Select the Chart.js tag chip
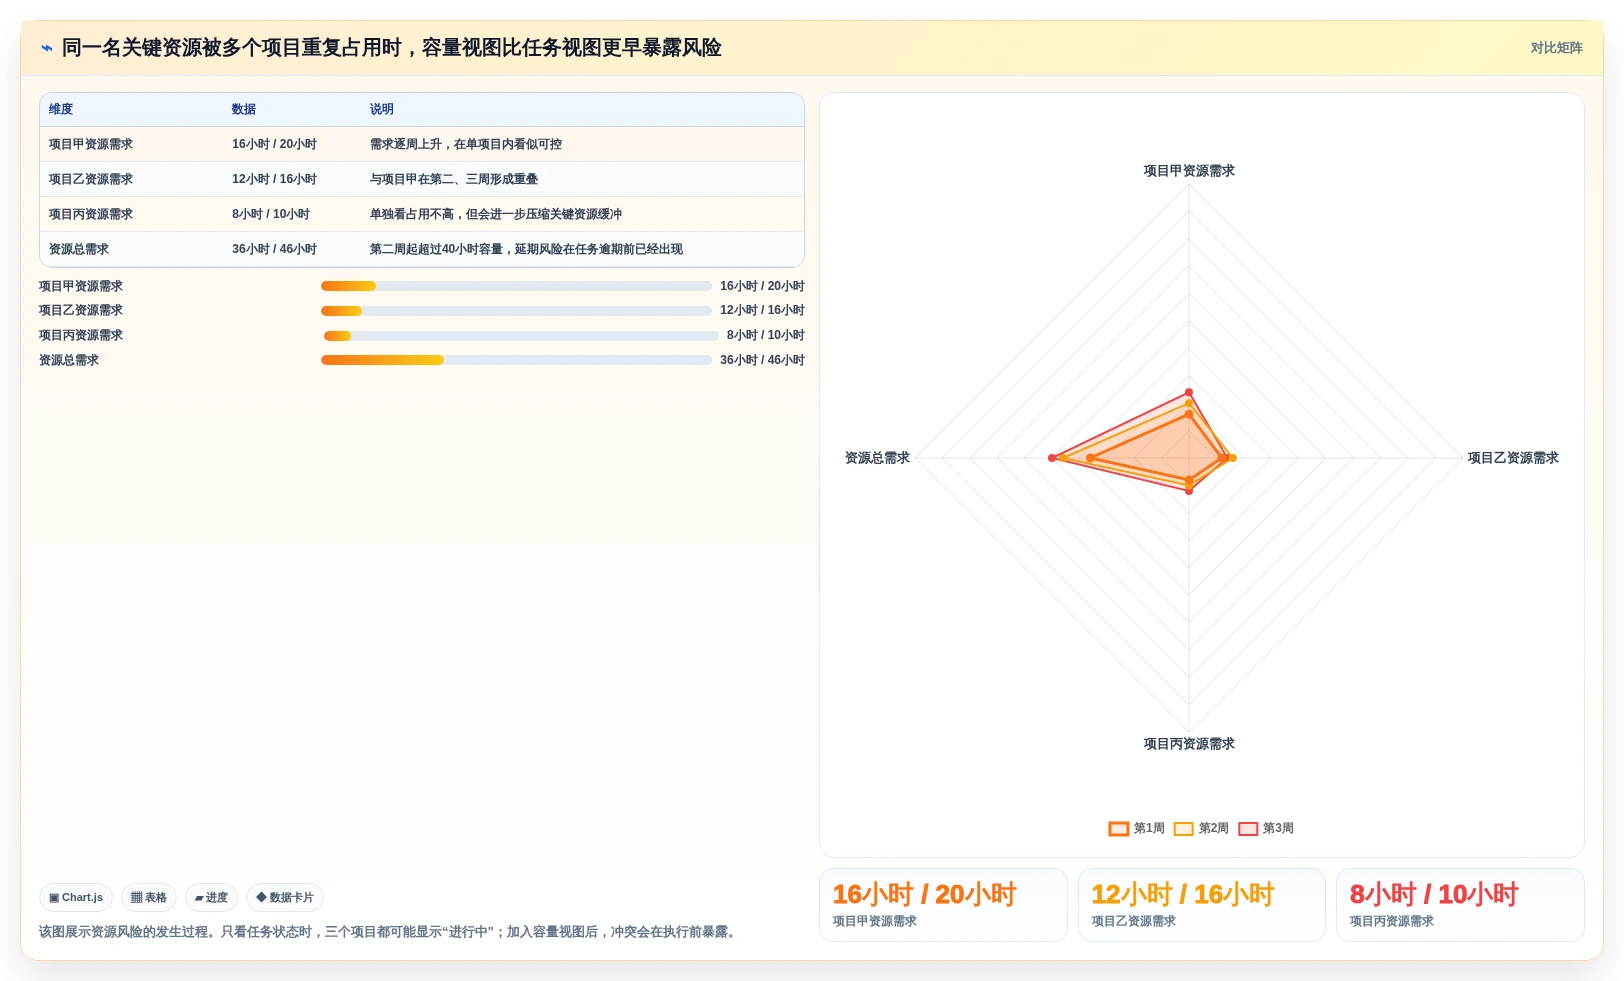Image resolution: width=1624 pixels, height=981 pixels. coord(76,898)
